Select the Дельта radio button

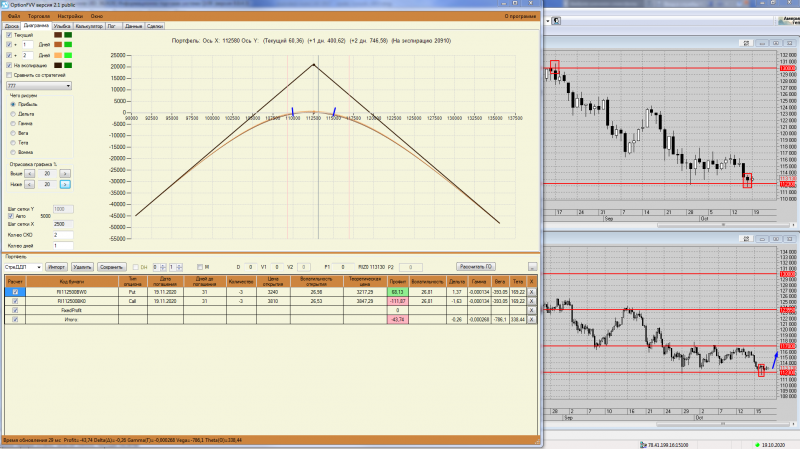pos(13,114)
